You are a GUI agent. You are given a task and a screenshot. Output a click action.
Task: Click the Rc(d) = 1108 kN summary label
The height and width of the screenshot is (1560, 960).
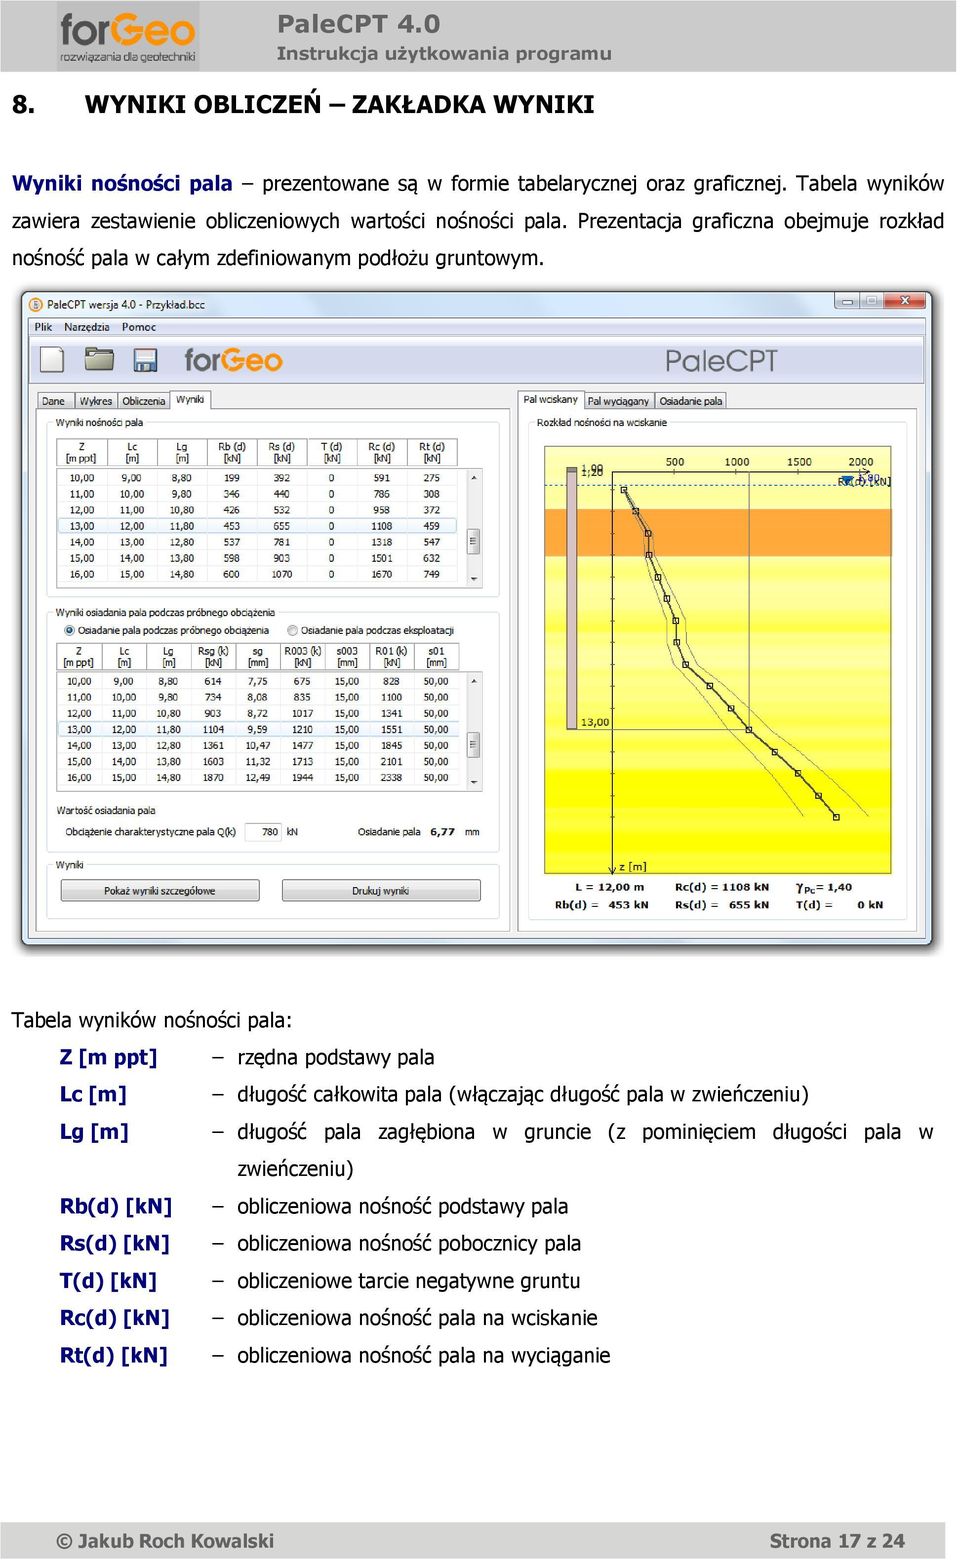point(722,887)
